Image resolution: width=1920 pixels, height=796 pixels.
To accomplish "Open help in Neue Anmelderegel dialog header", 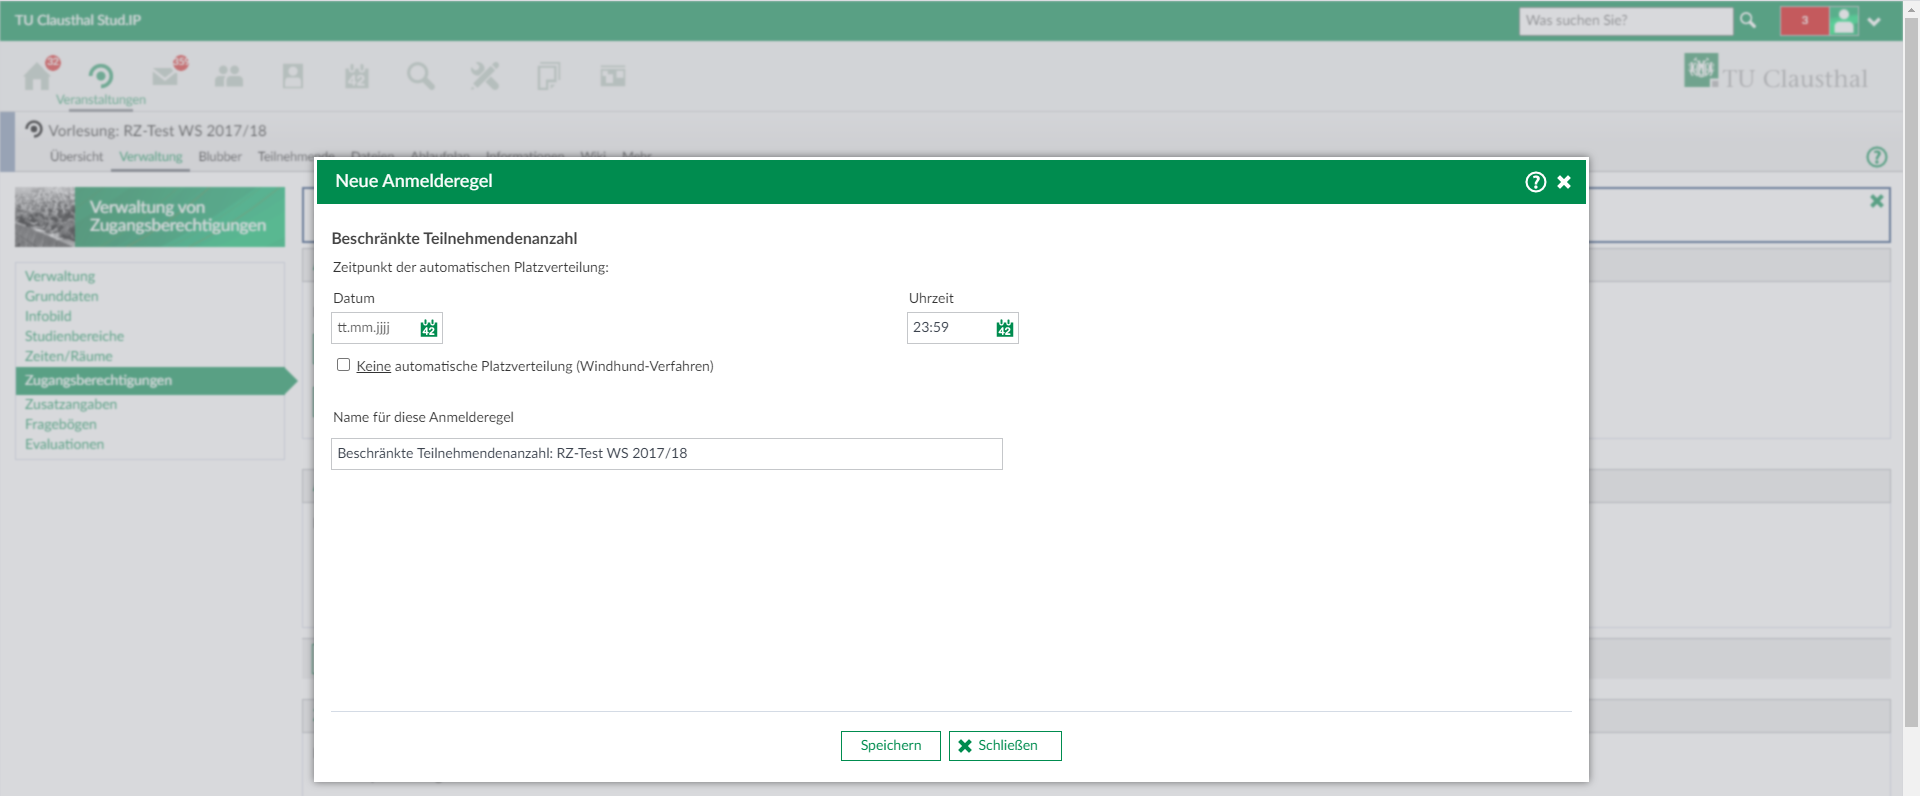I will pos(1535,182).
